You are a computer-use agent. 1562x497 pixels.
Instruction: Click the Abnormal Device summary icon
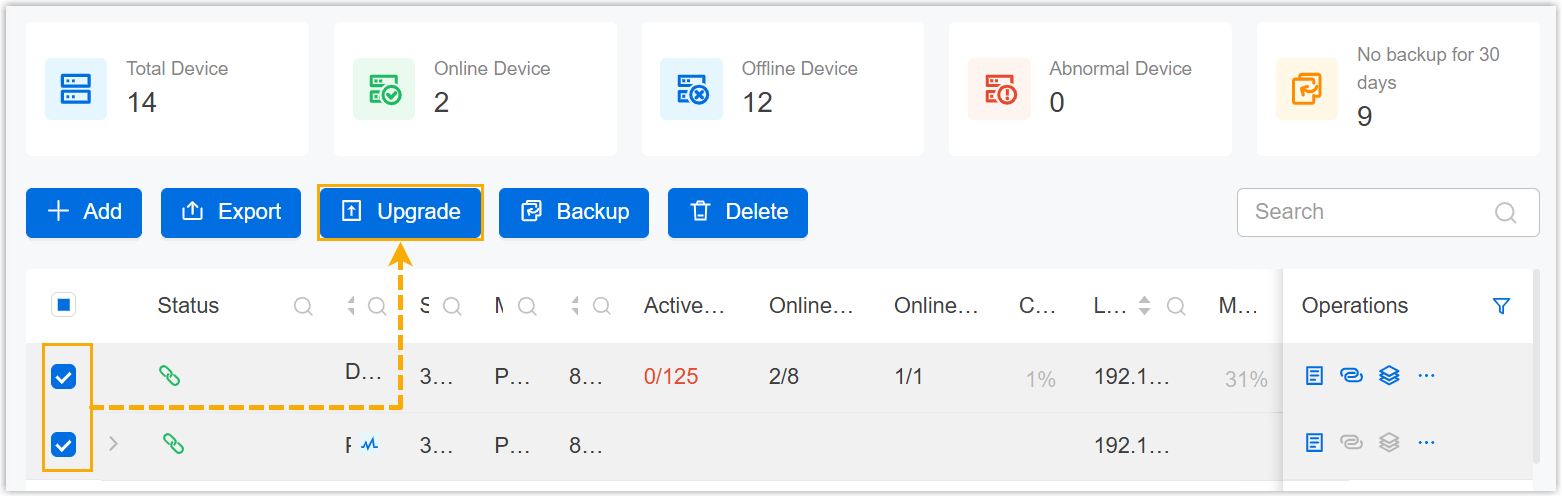(x=999, y=89)
